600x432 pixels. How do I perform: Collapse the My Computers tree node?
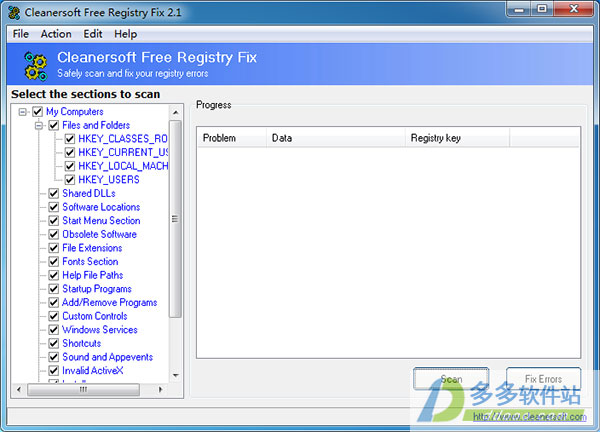(x=23, y=112)
